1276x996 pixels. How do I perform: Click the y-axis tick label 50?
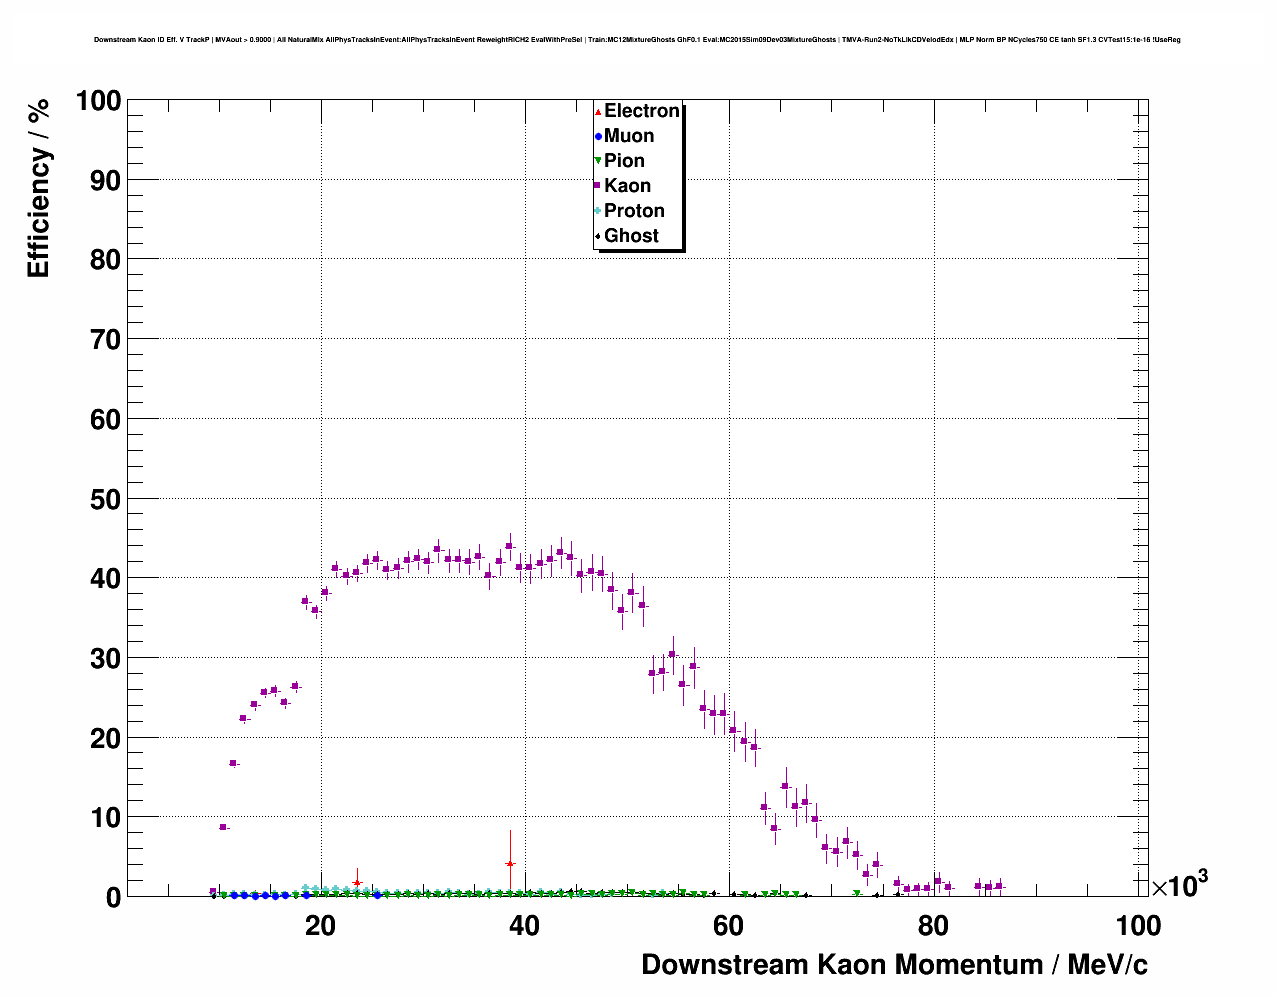point(106,499)
